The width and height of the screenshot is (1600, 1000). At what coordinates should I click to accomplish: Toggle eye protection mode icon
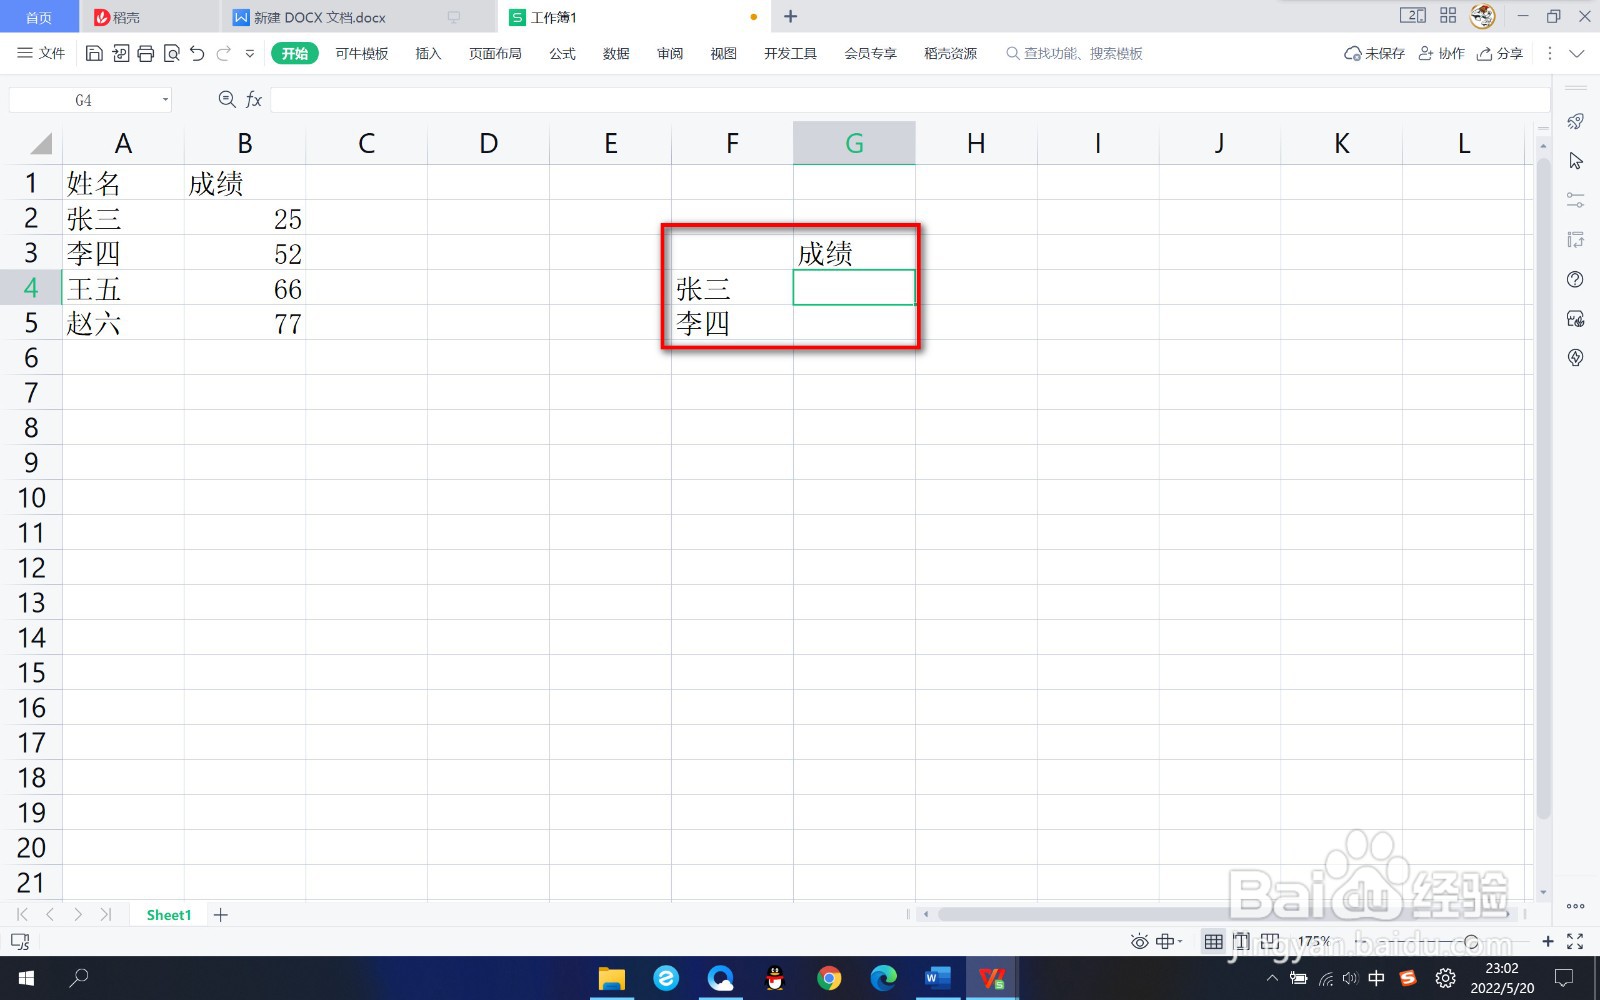[1139, 942]
